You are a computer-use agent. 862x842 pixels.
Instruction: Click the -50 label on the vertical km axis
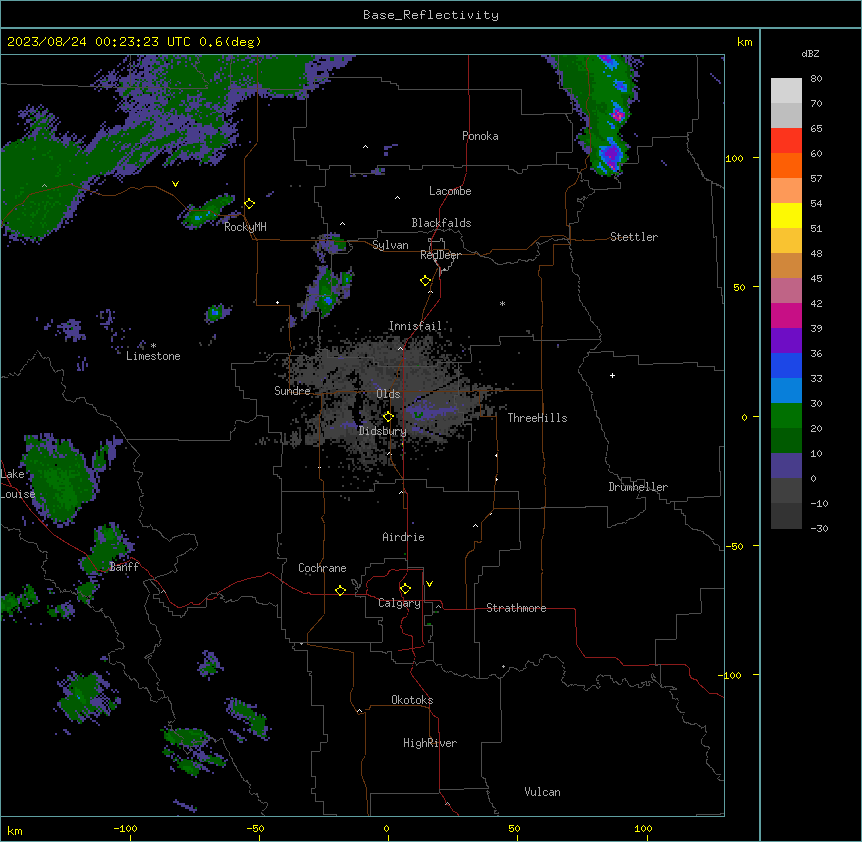click(734, 546)
